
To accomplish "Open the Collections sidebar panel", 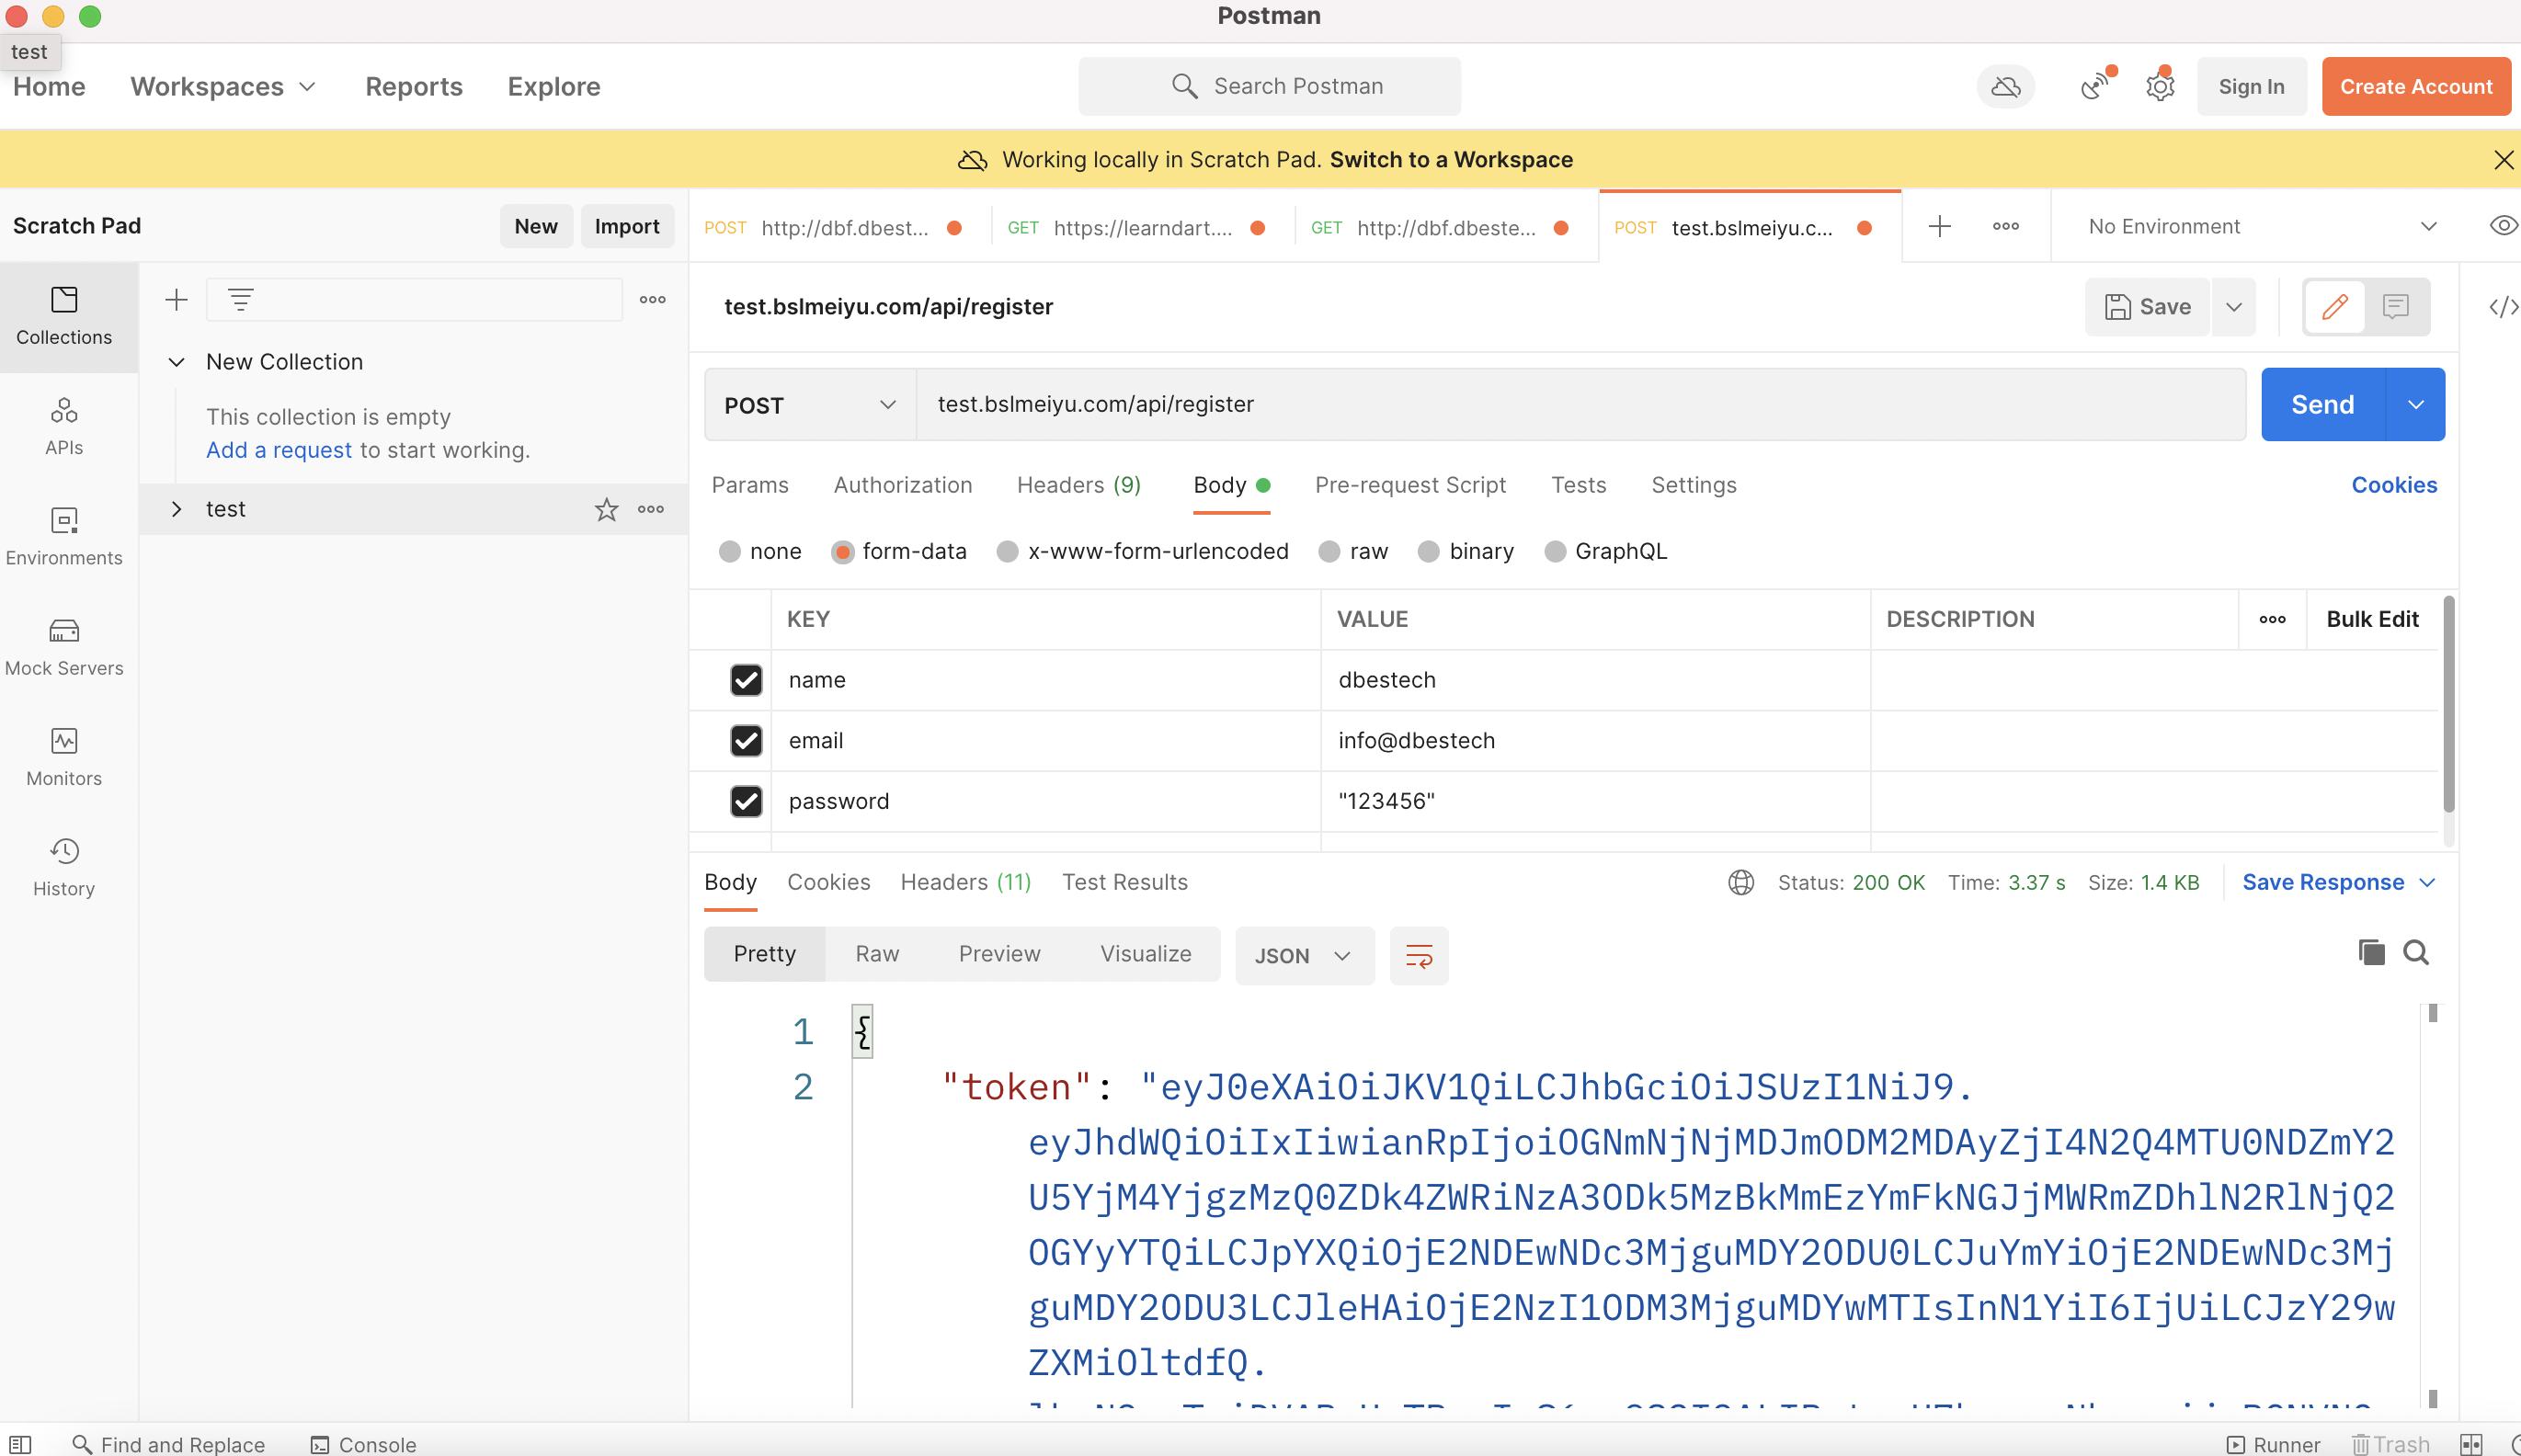I will tap(64, 316).
